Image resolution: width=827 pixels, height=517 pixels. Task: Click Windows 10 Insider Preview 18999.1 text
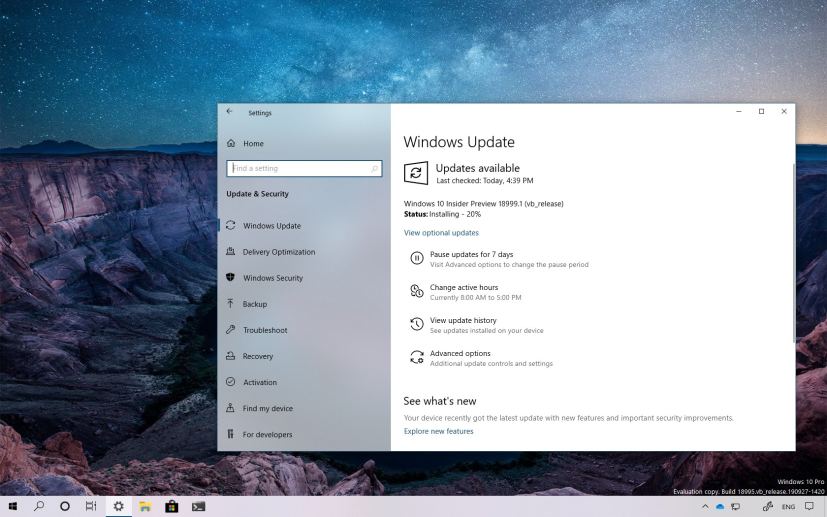click(483, 204)
